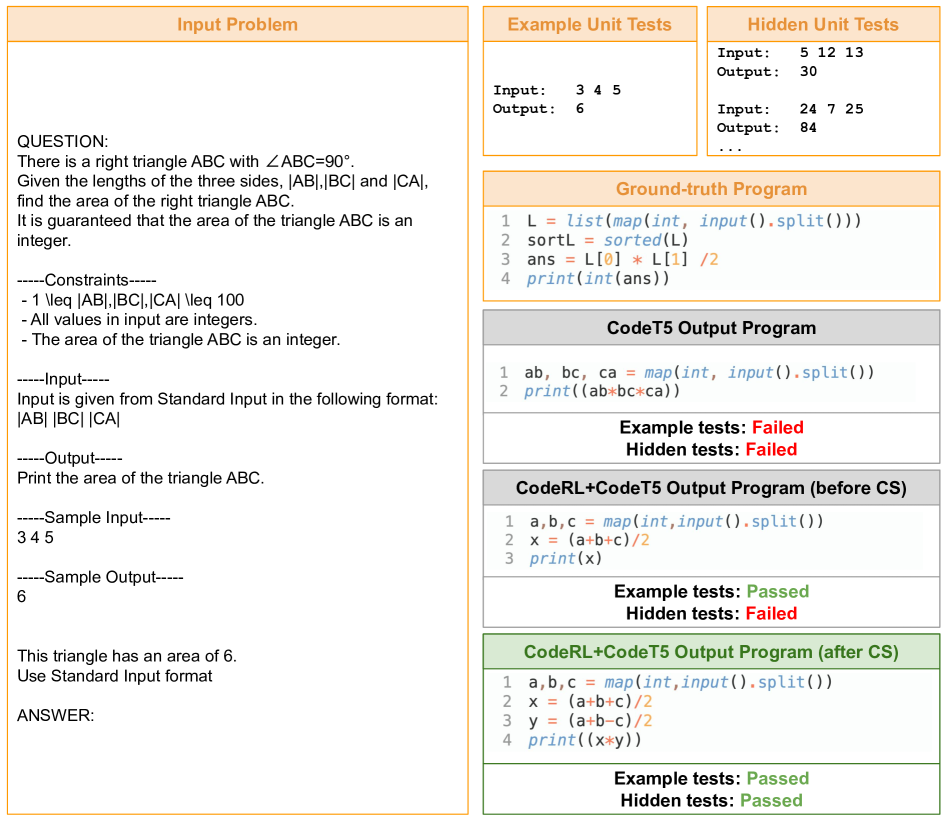Viewport: 949px width, 821px height.
Task: Click the green 'Passed' hidden tests result after CS
Action: click(770, 800)
